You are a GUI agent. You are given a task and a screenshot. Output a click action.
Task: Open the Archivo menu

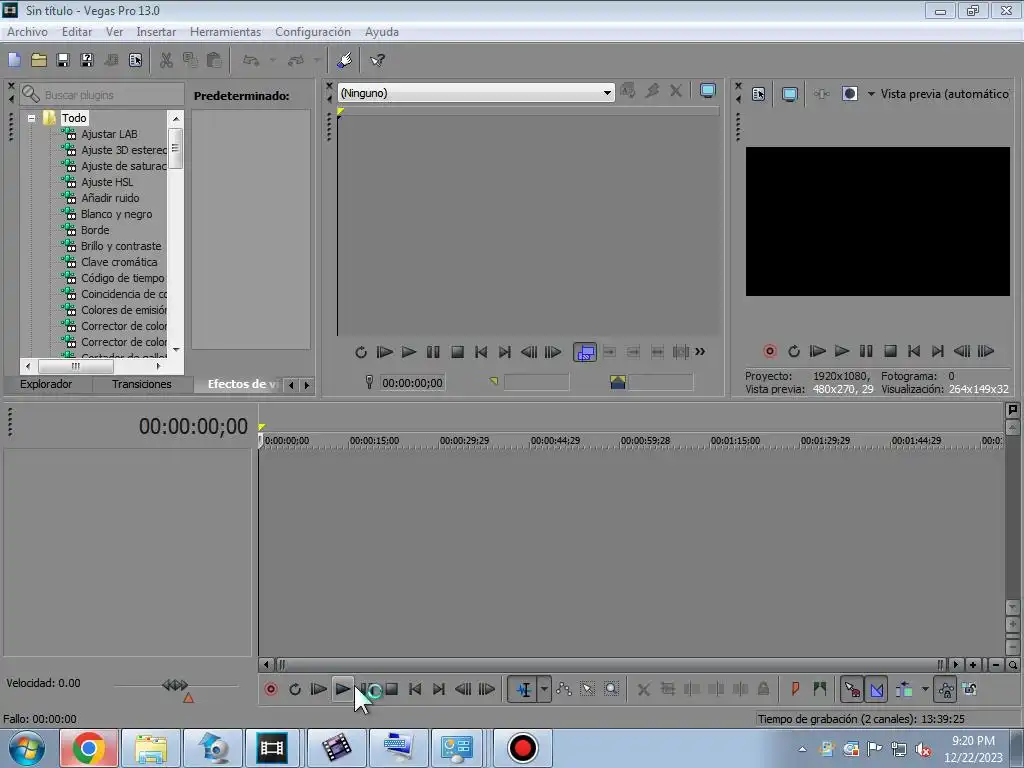click(27, 31)
